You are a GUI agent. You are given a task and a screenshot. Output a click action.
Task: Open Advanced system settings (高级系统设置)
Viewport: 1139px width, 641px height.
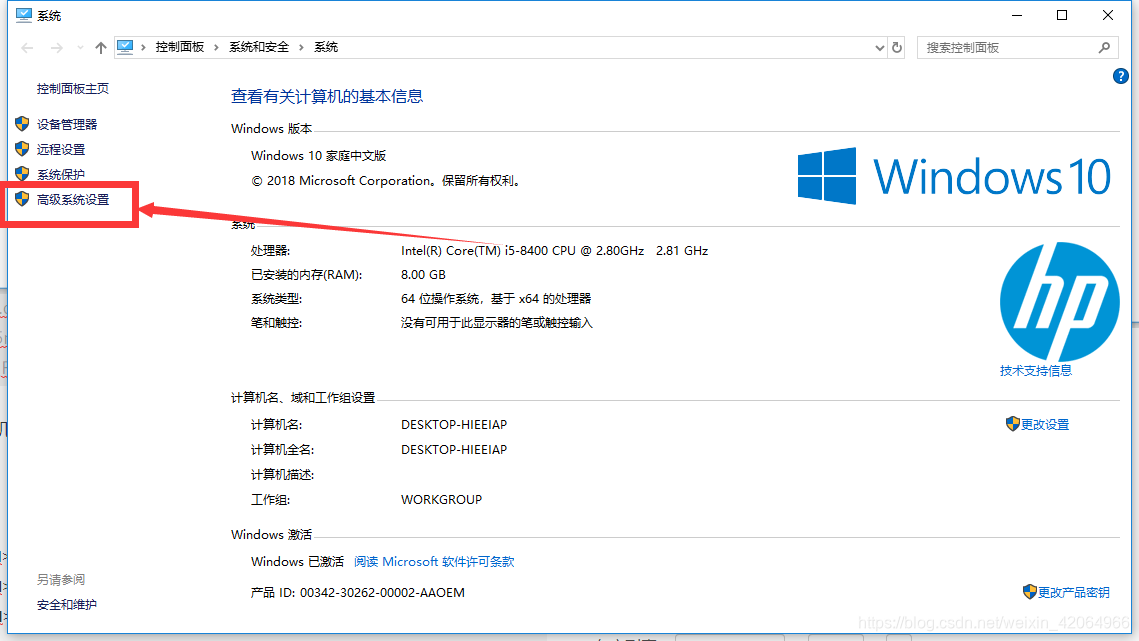pyautogui.click(x=73, y=199)
